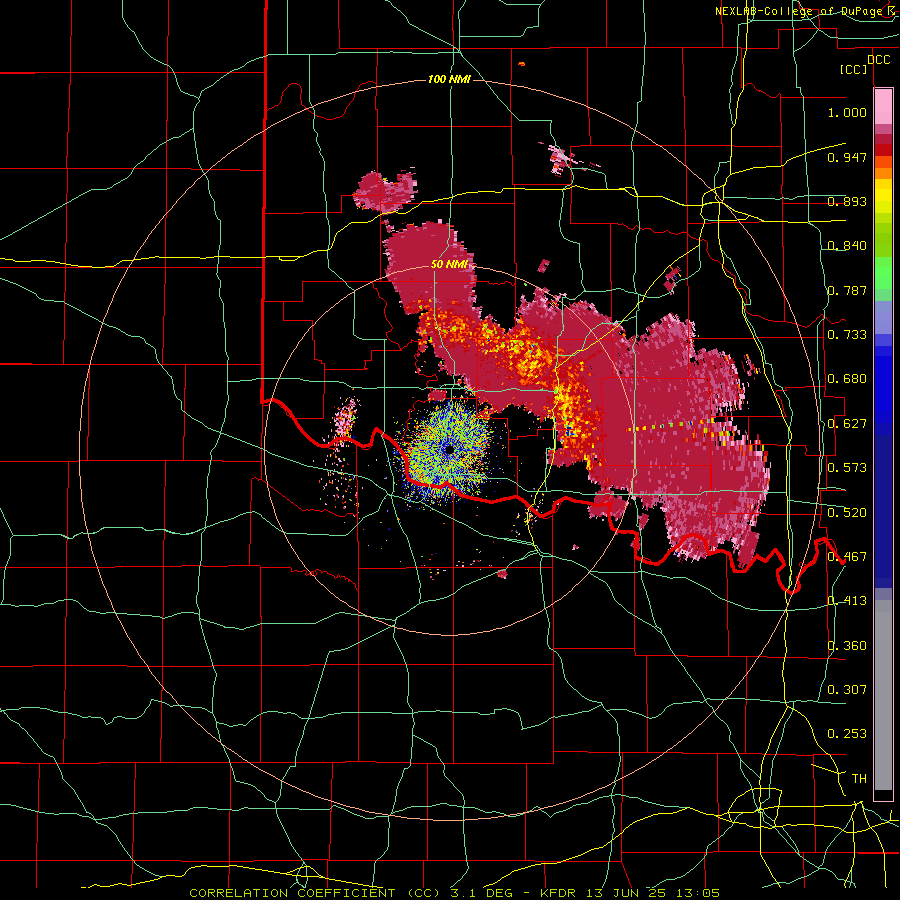900x900 pixels.
Task: Click the 100 NMI range ring label
Action: pos(449,79)
